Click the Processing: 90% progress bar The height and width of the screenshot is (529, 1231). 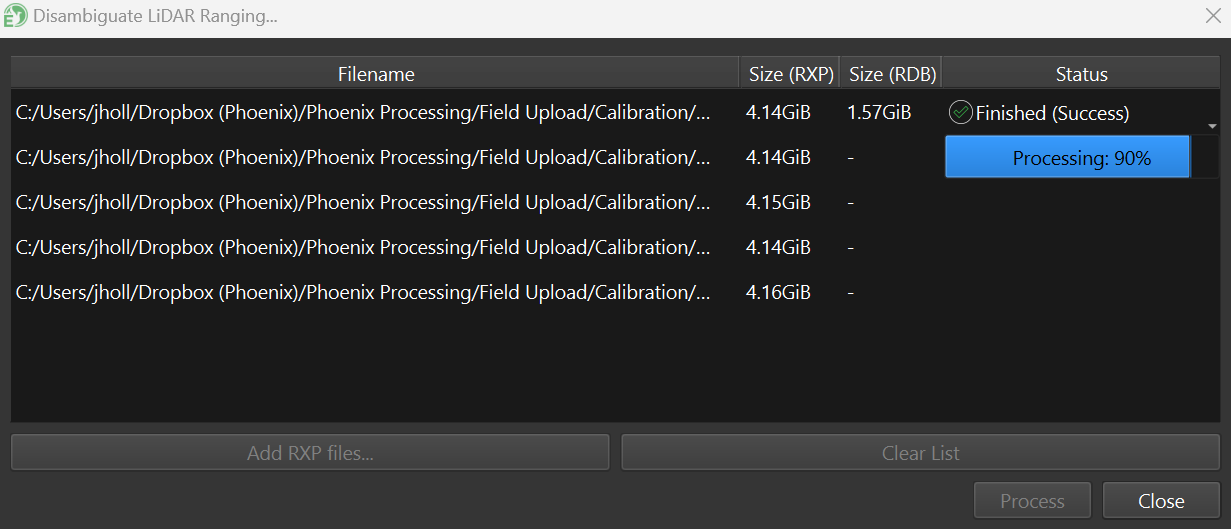(1067, 158)
